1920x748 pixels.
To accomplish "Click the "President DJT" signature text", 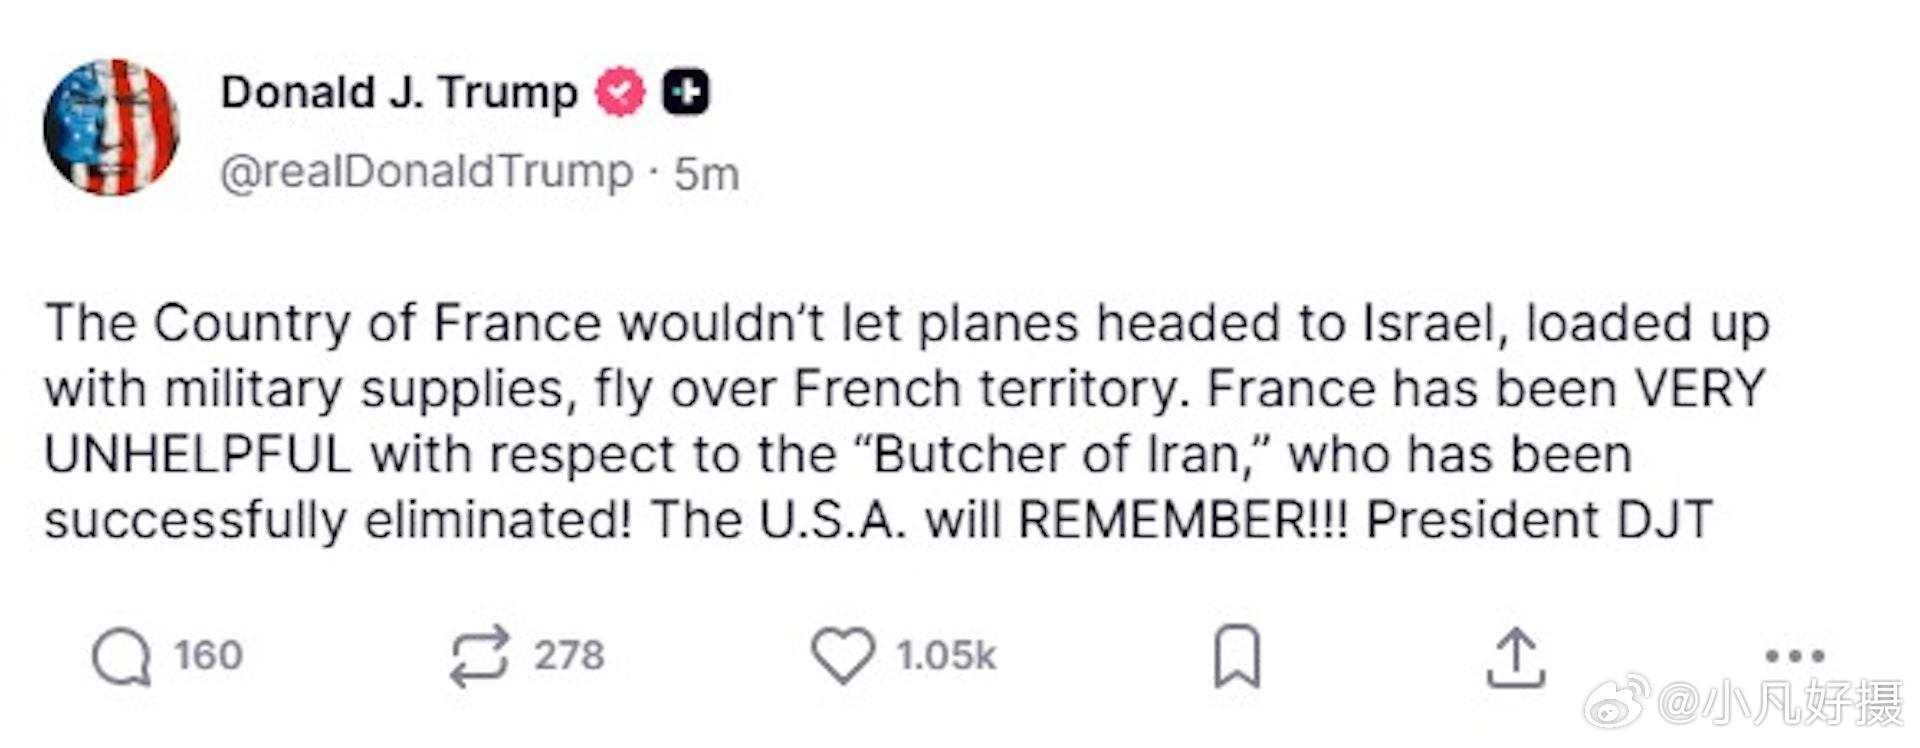I will 1538,520.
